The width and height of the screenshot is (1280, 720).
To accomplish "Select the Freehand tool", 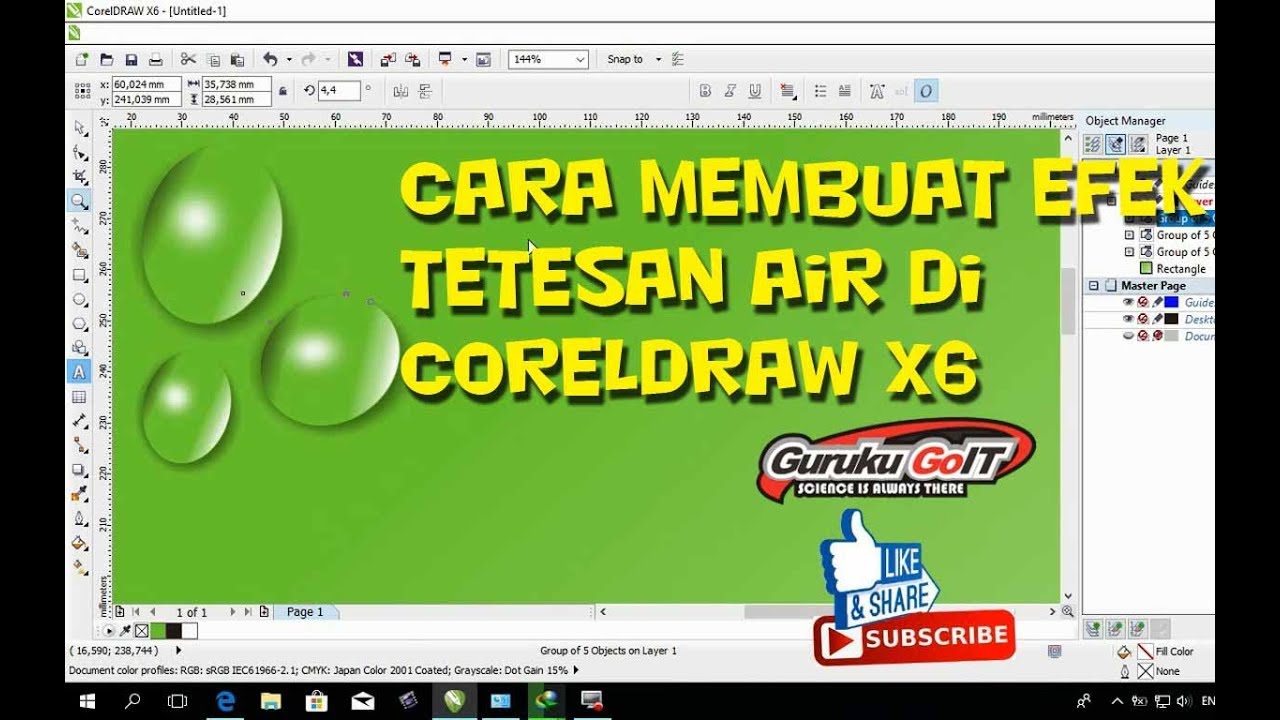I will tap(79, 226).
